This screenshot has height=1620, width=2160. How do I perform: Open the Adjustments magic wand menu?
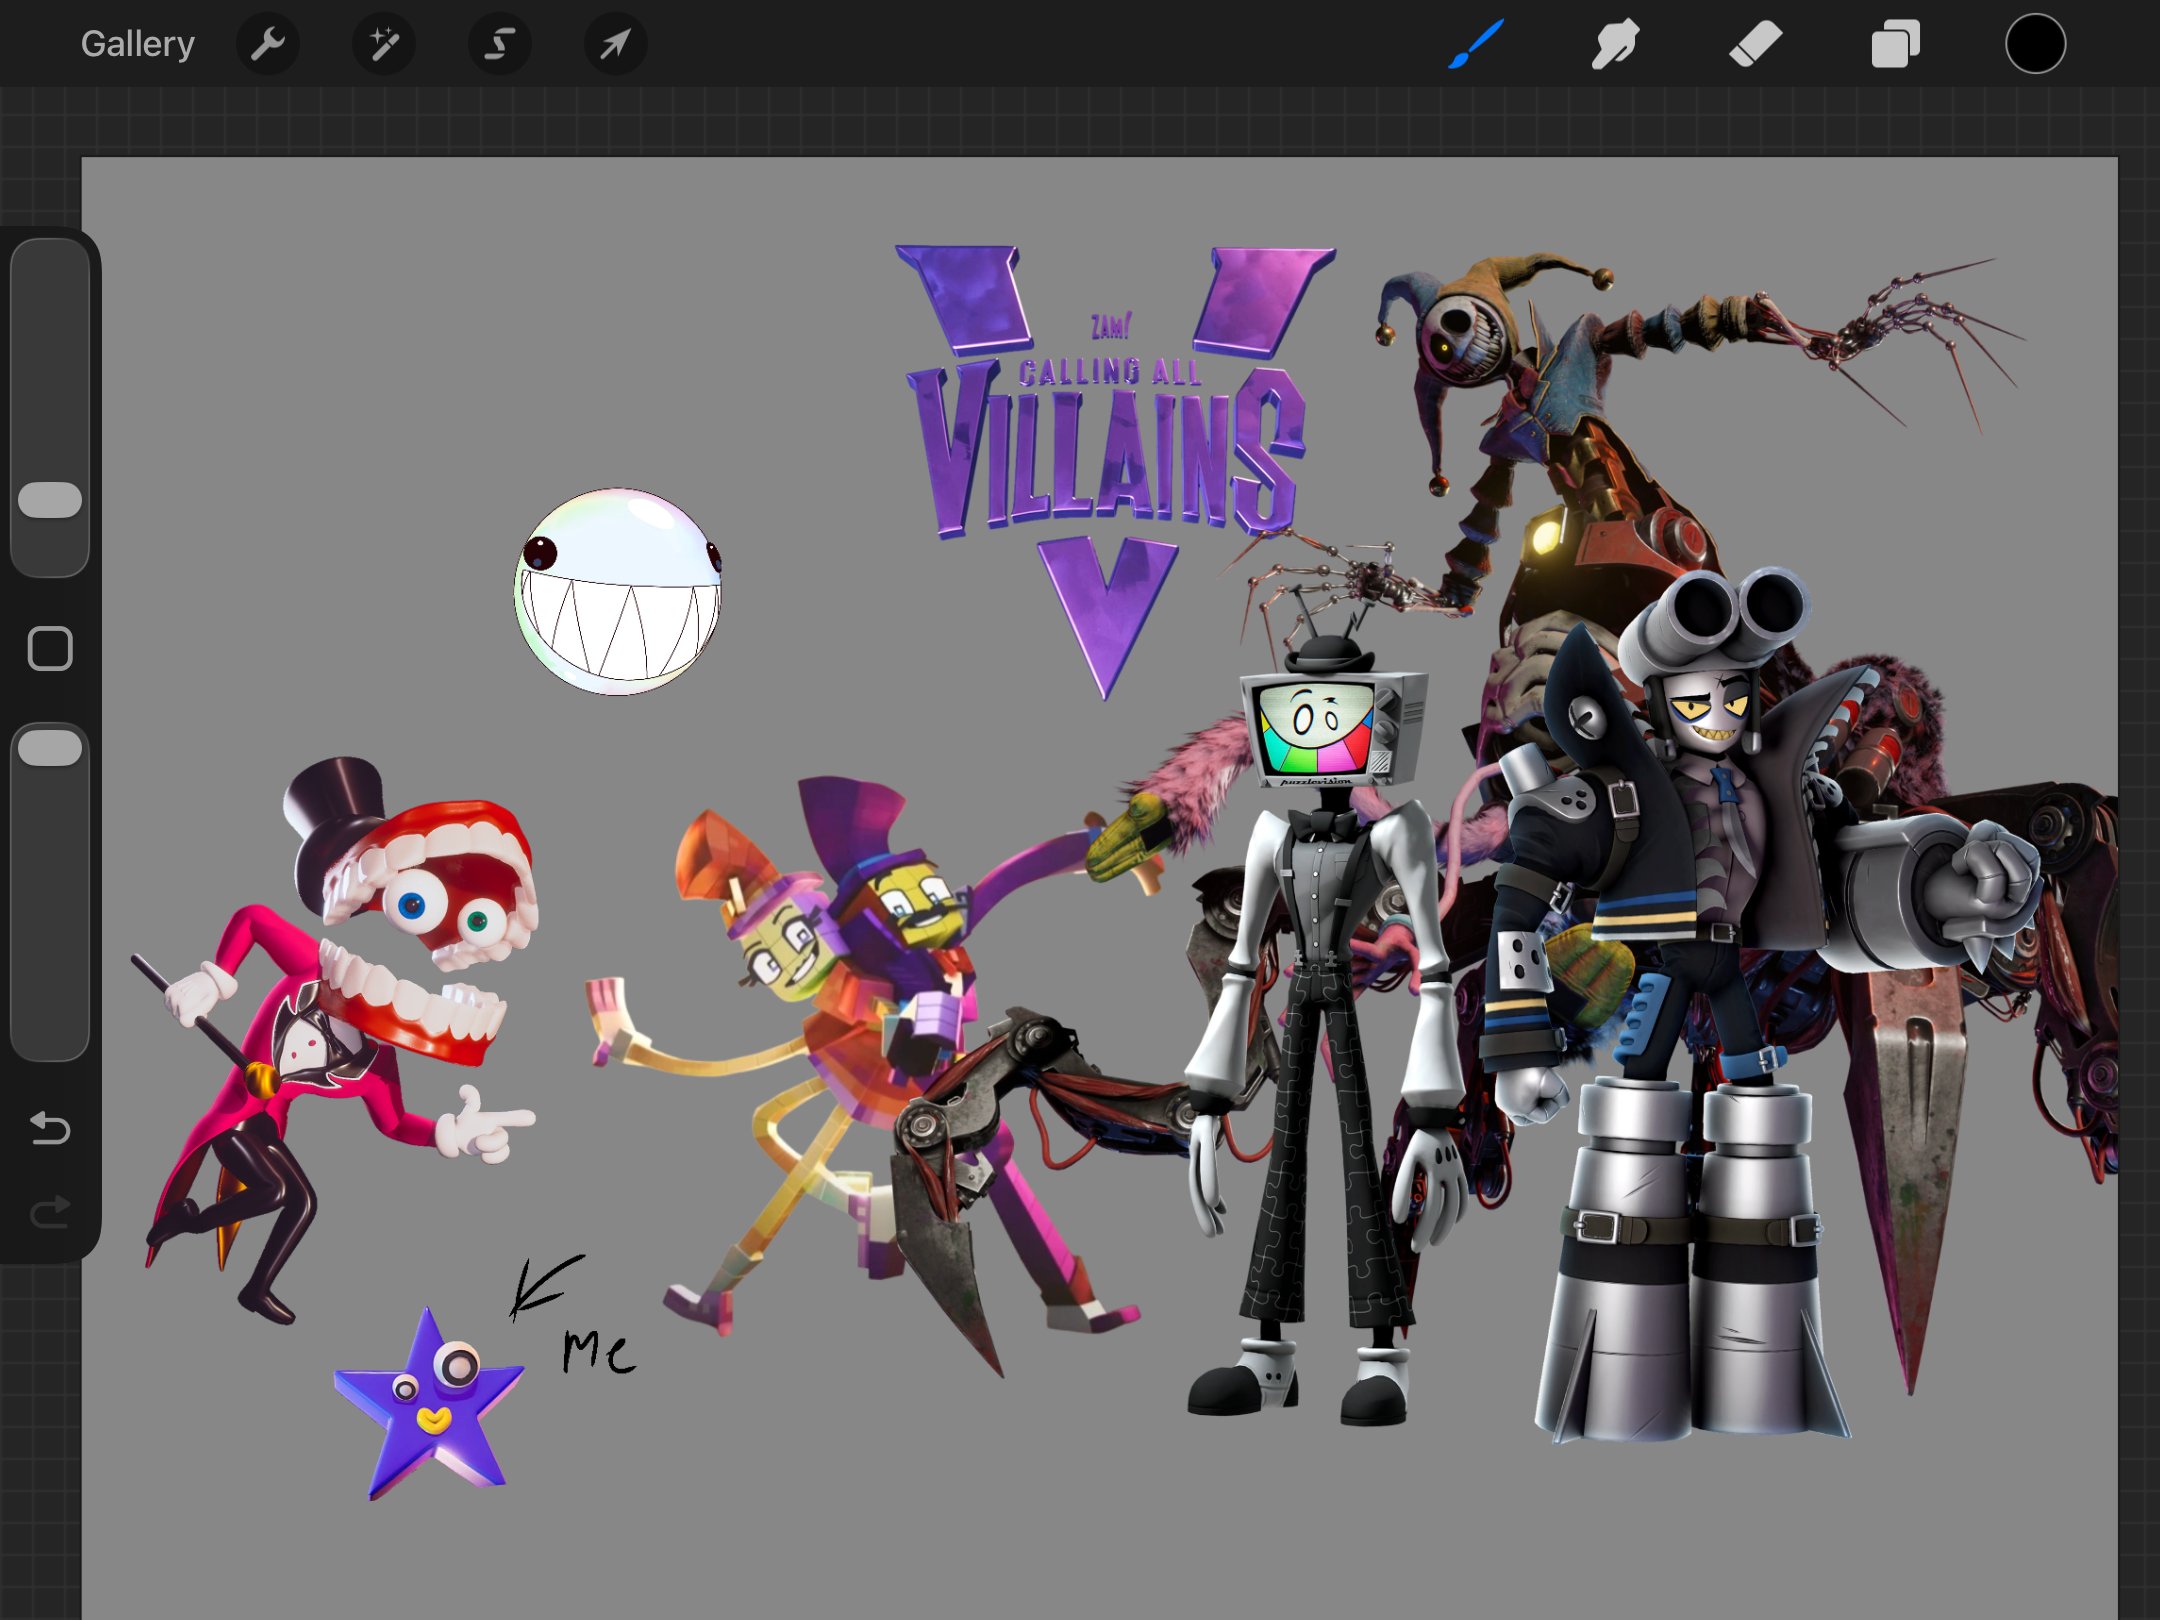point(384,44)
